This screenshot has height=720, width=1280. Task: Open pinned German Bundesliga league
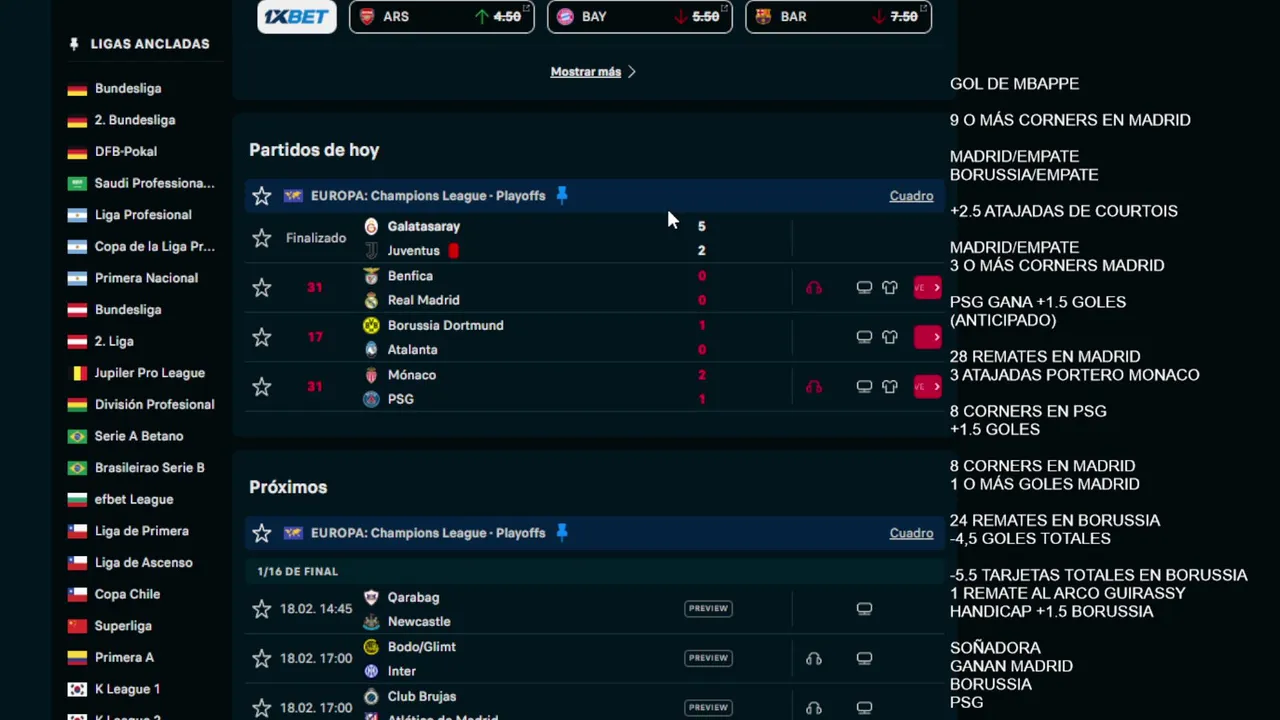pos(128,89)
